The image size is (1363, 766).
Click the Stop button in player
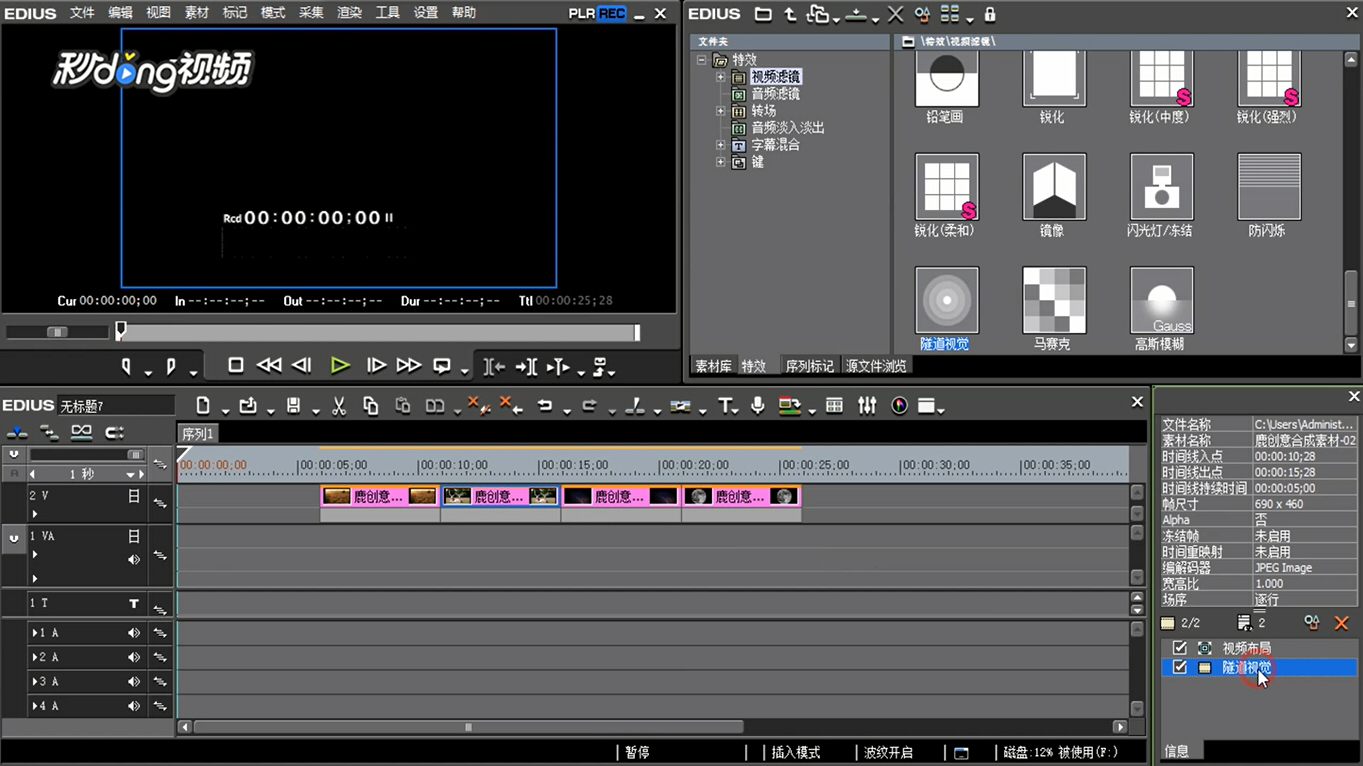click(236, 366)
